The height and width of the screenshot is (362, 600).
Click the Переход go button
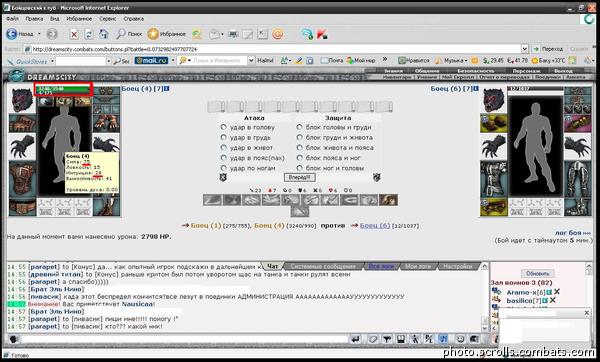549,49
